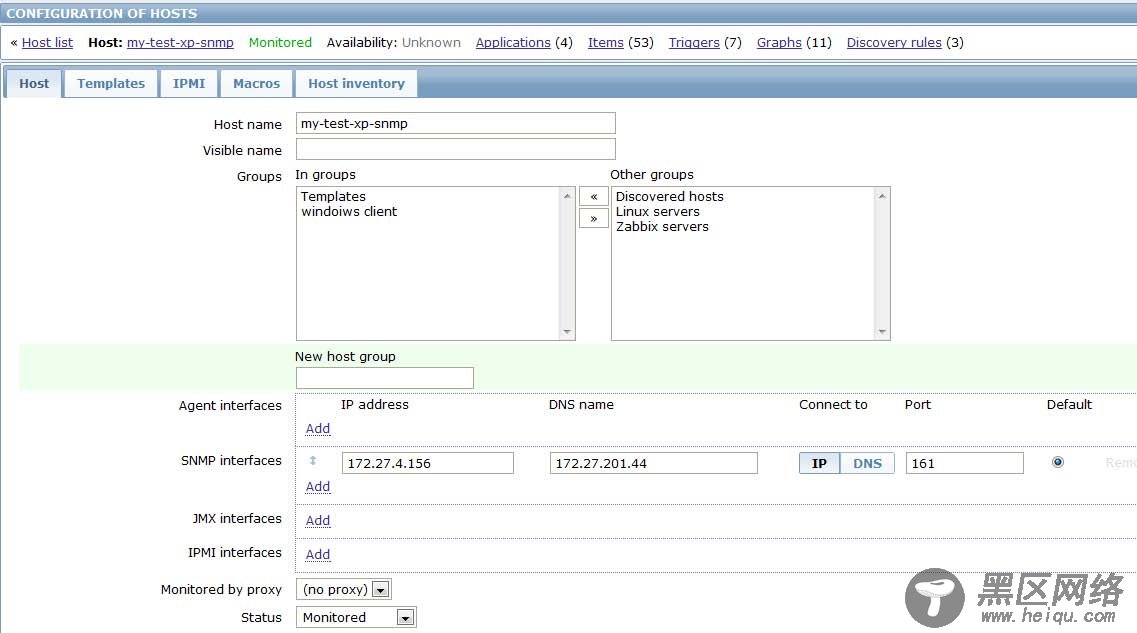This screenshot has width=1137, height=633.
Task: Click the Visible name input field
Action: (x=455, y=149)
